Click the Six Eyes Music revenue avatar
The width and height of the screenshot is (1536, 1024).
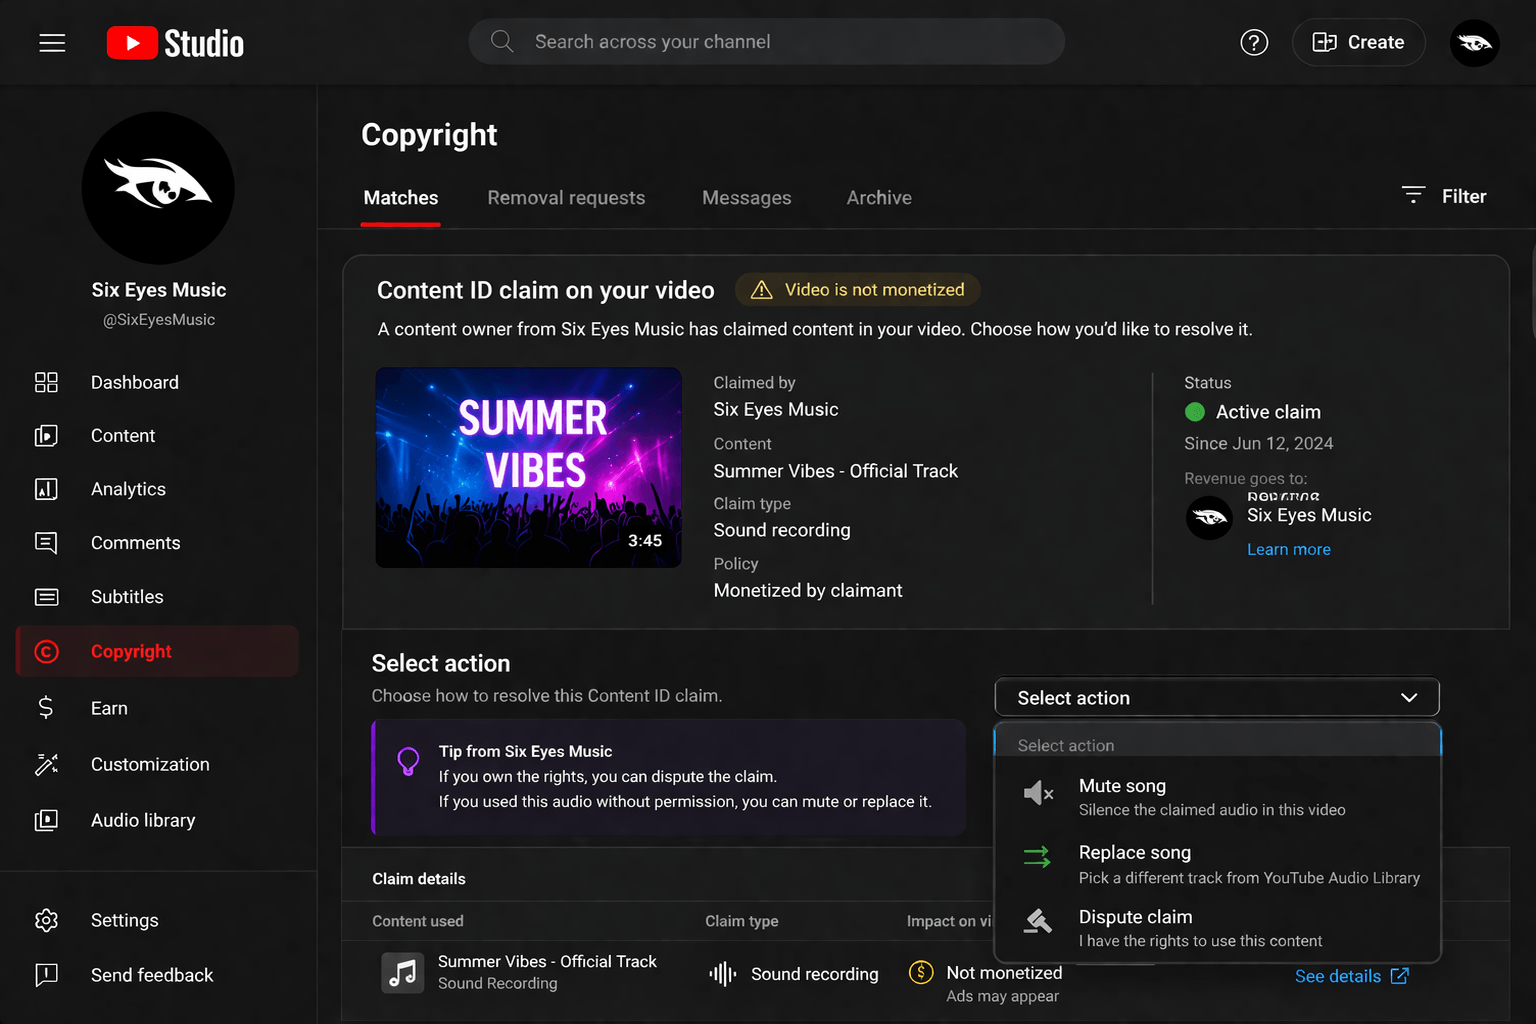1209,517
